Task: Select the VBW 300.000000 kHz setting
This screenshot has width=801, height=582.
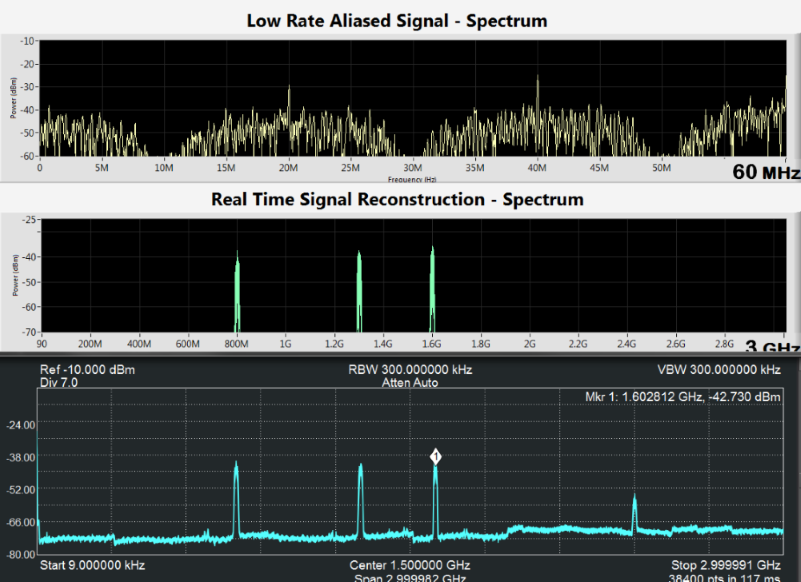Action: click(715, 370)
